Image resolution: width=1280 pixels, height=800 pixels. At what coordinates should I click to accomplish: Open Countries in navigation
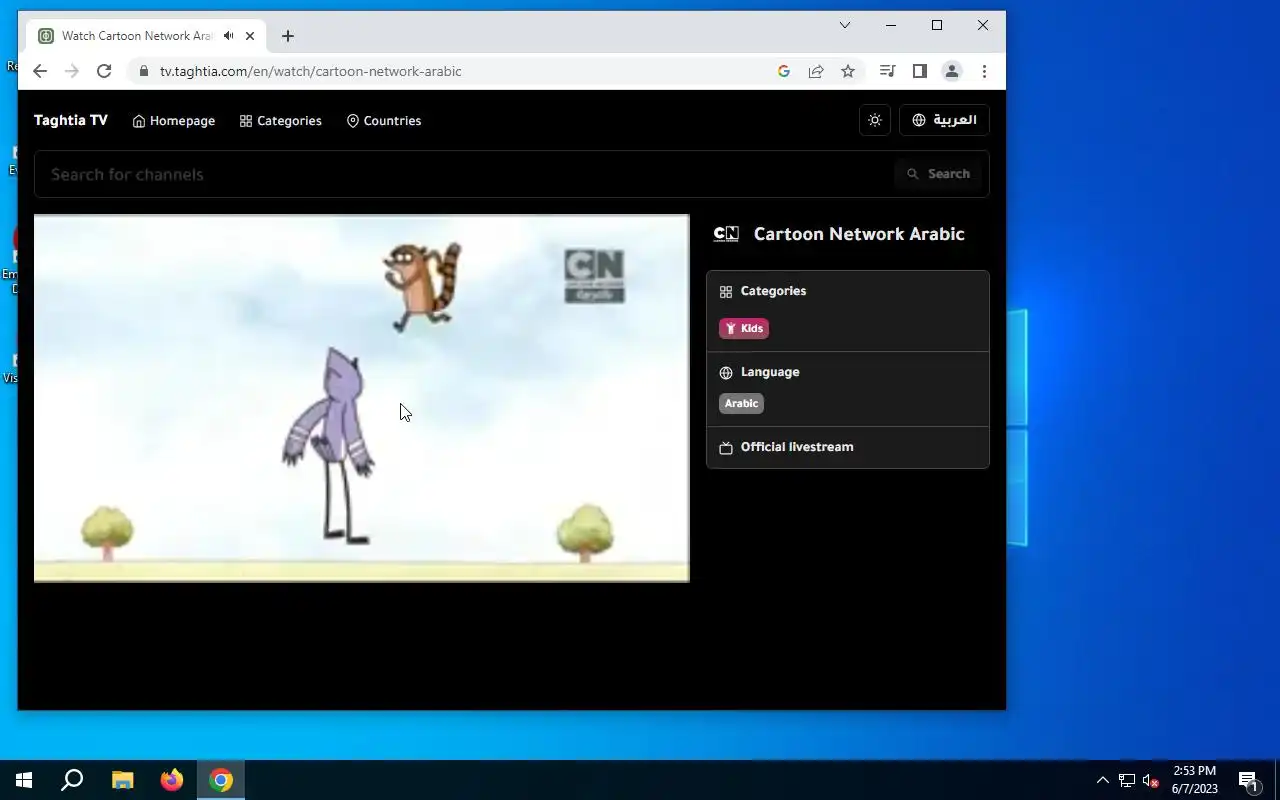coord(384,121)
